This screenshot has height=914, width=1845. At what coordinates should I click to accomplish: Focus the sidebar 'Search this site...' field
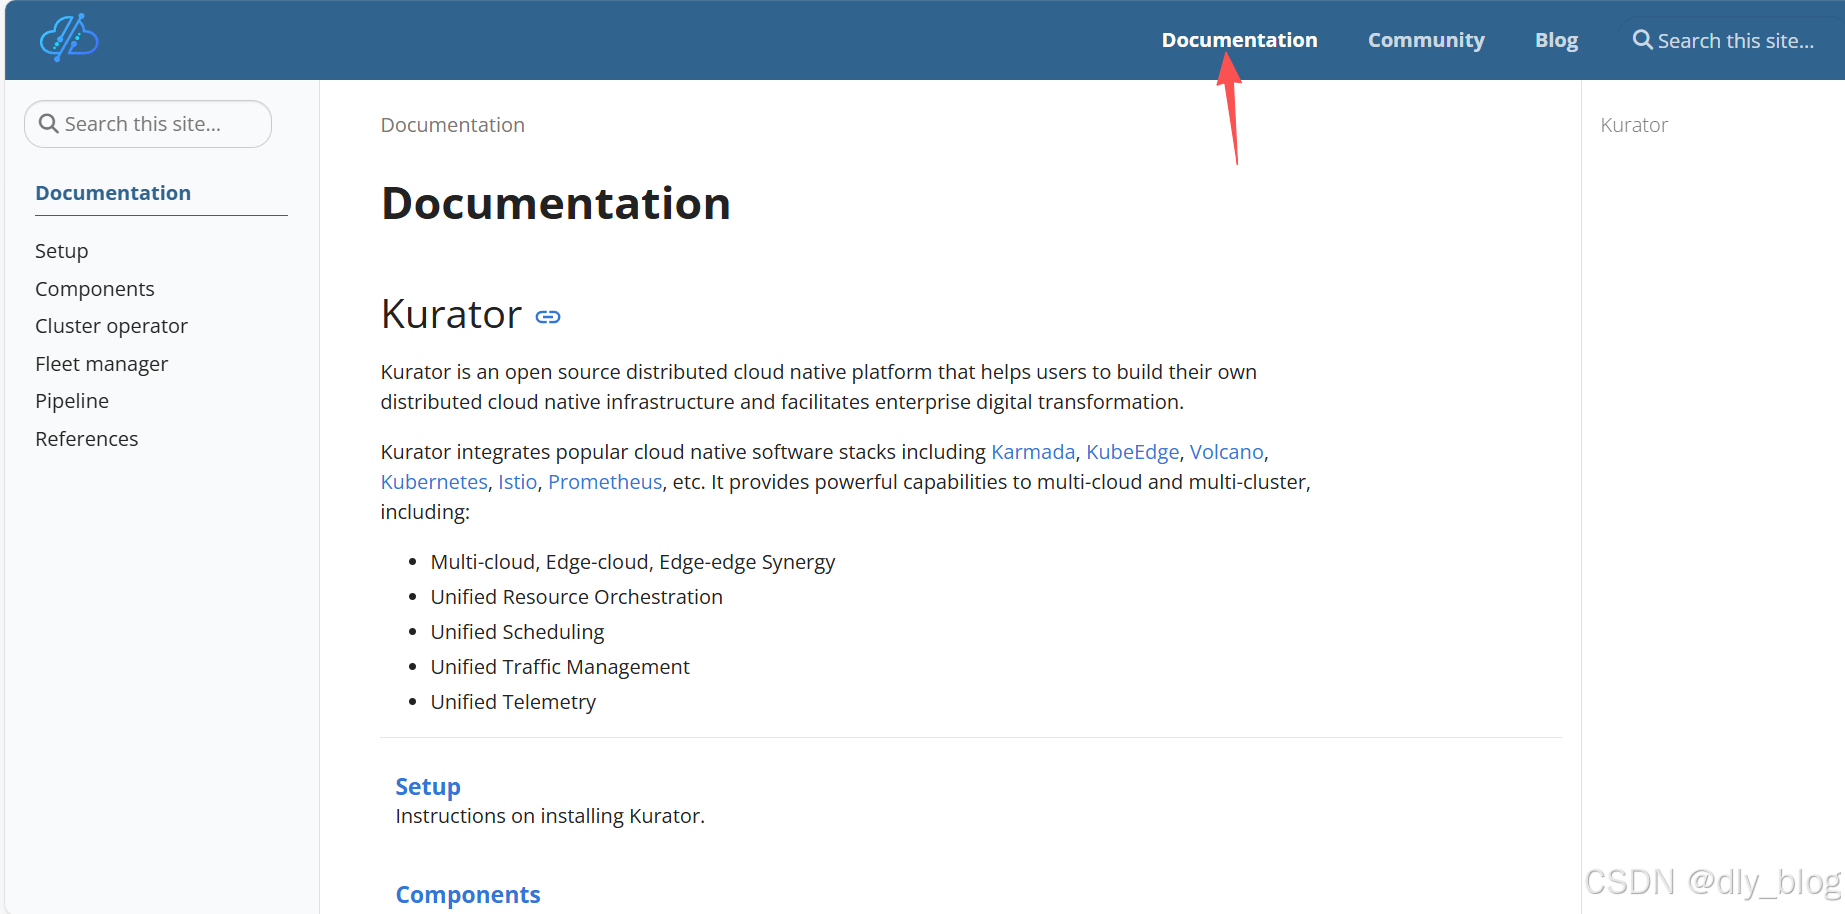click(x=148, y=124)
